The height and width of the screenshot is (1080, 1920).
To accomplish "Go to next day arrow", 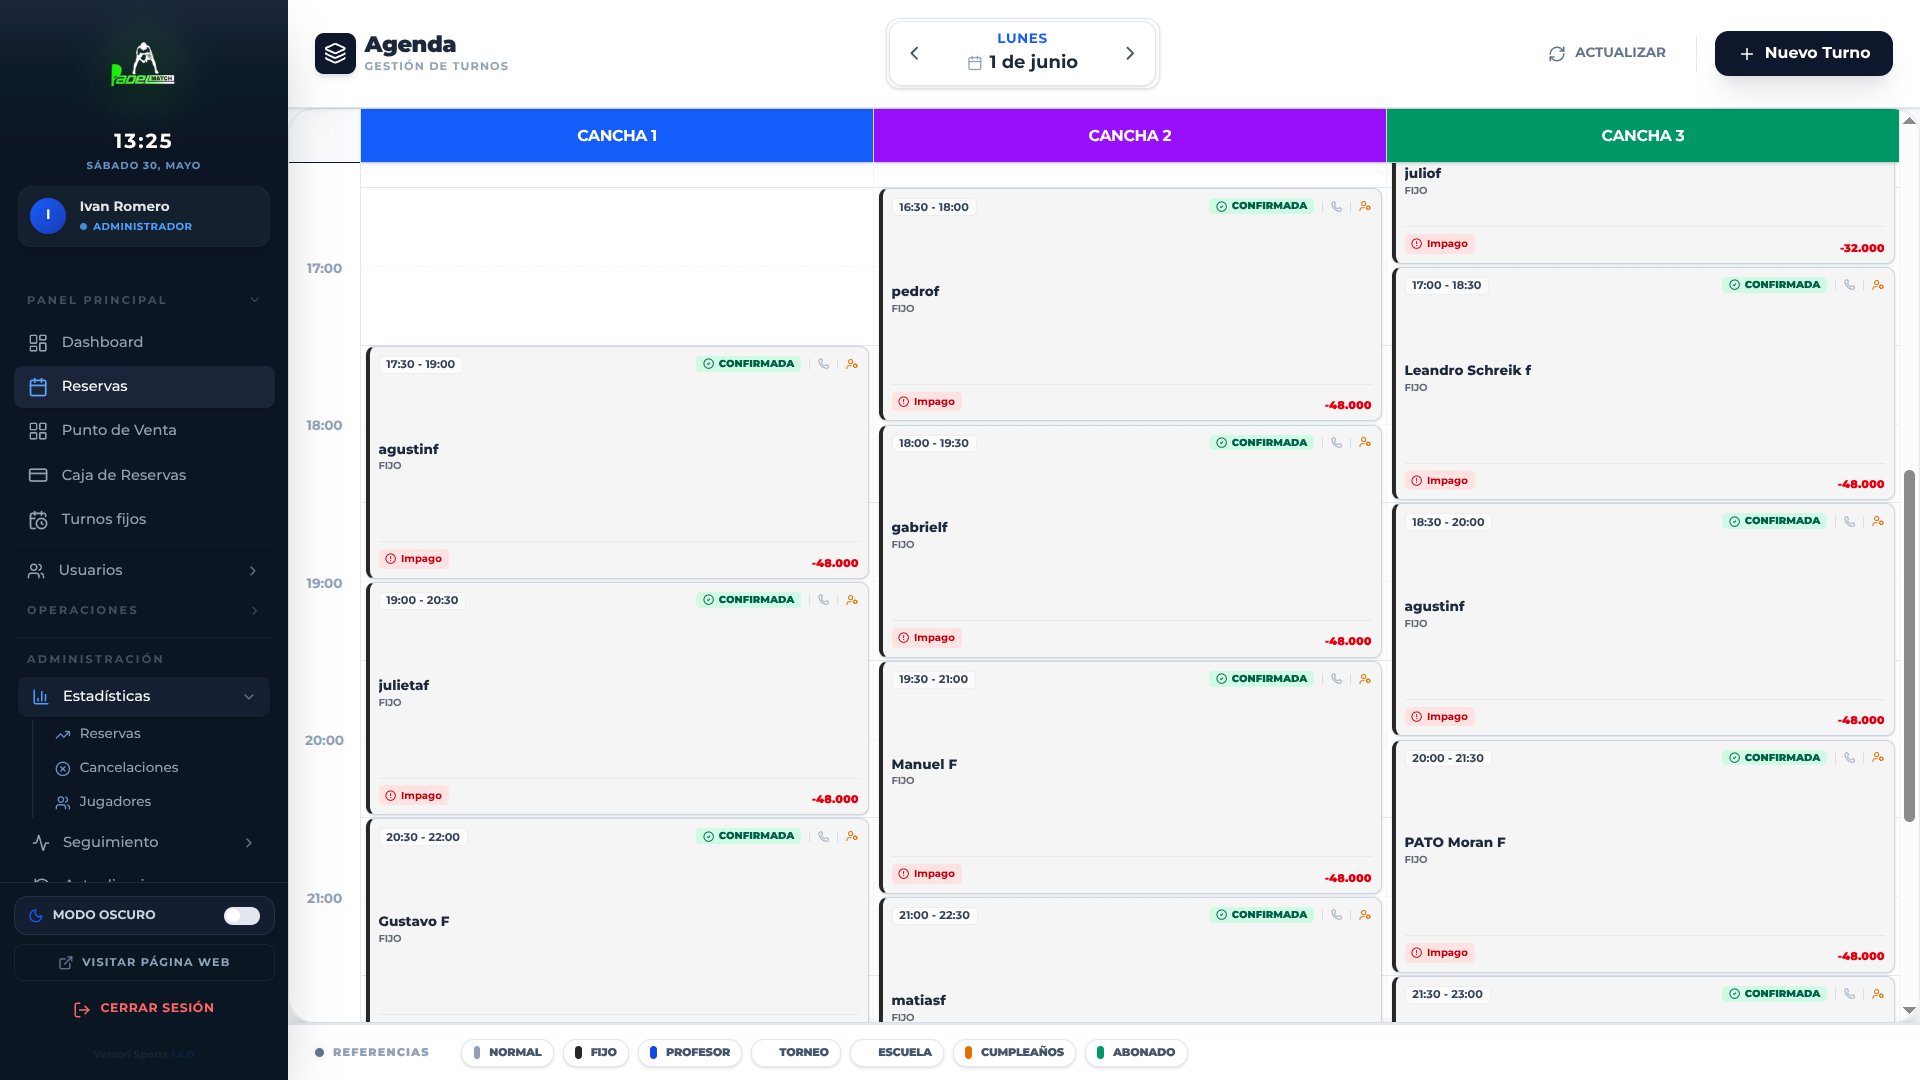I will [1130, 53].
